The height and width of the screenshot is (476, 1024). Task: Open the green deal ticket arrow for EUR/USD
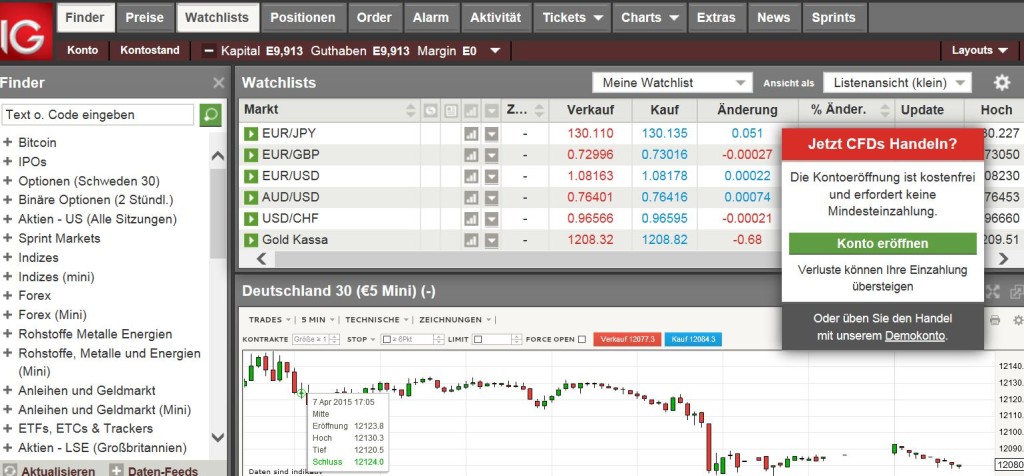coord(251,177)
